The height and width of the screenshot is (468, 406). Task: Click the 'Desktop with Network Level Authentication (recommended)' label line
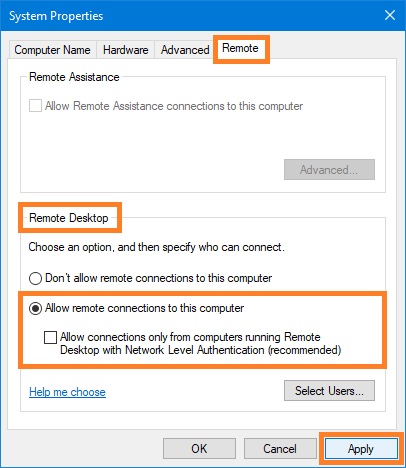pos(201,350)
